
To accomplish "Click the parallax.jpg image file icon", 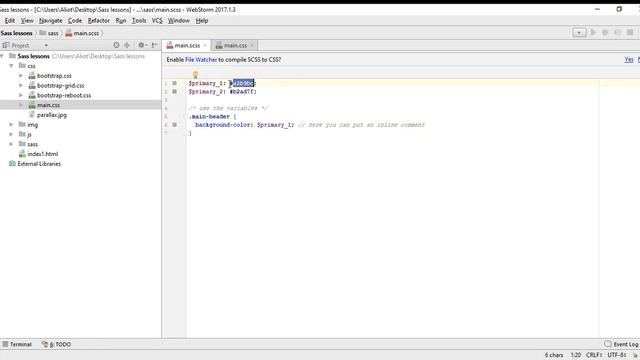I will (x=32, y=115).
